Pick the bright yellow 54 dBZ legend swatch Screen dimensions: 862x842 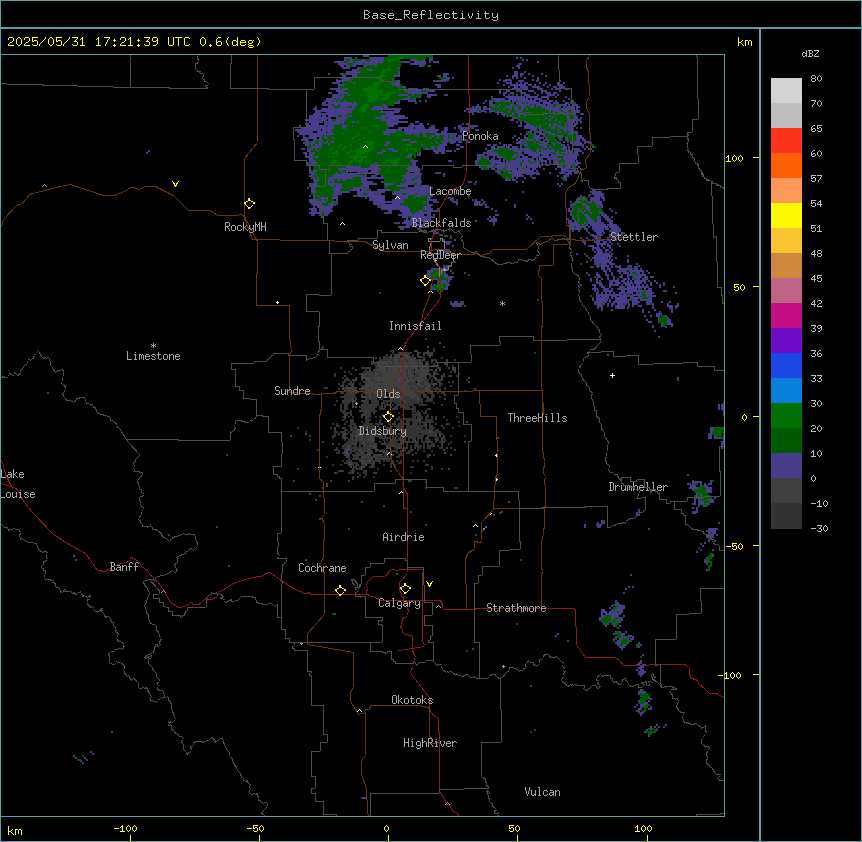(786, 216)
